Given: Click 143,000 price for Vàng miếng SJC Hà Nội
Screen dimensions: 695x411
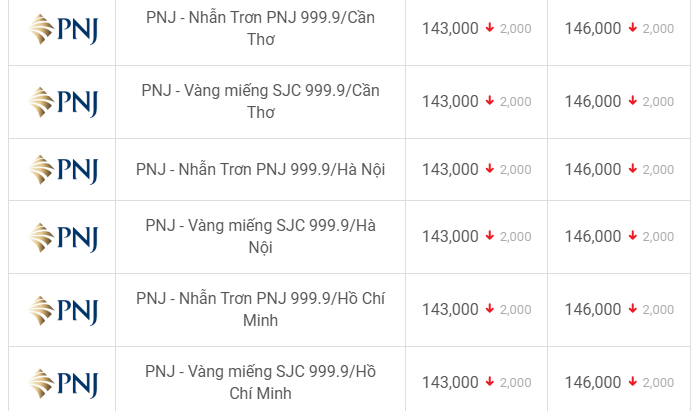Looking at the screenshot, I should pyautogui.click(x=450, y=236).
